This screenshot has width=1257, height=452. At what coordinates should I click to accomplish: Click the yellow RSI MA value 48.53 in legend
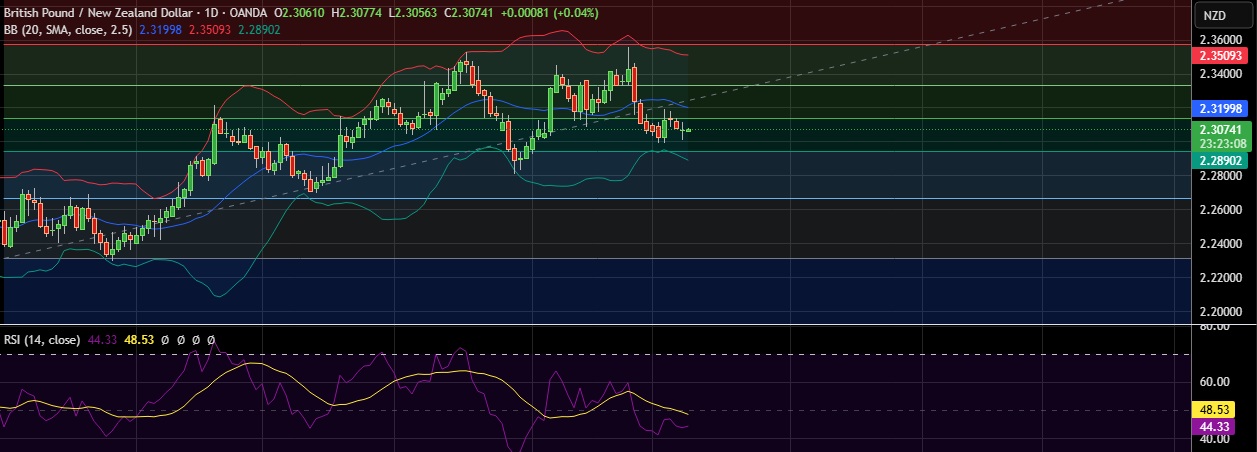click(x=137, y=340)
